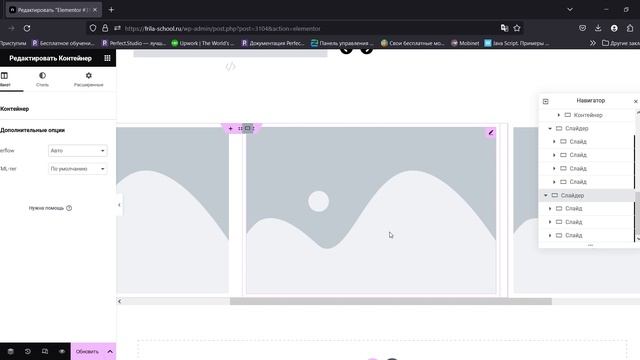This screenshot has width=640, height=360.
Task: Open the Документация Perfec... bookmark
Action: pos(273,43)
